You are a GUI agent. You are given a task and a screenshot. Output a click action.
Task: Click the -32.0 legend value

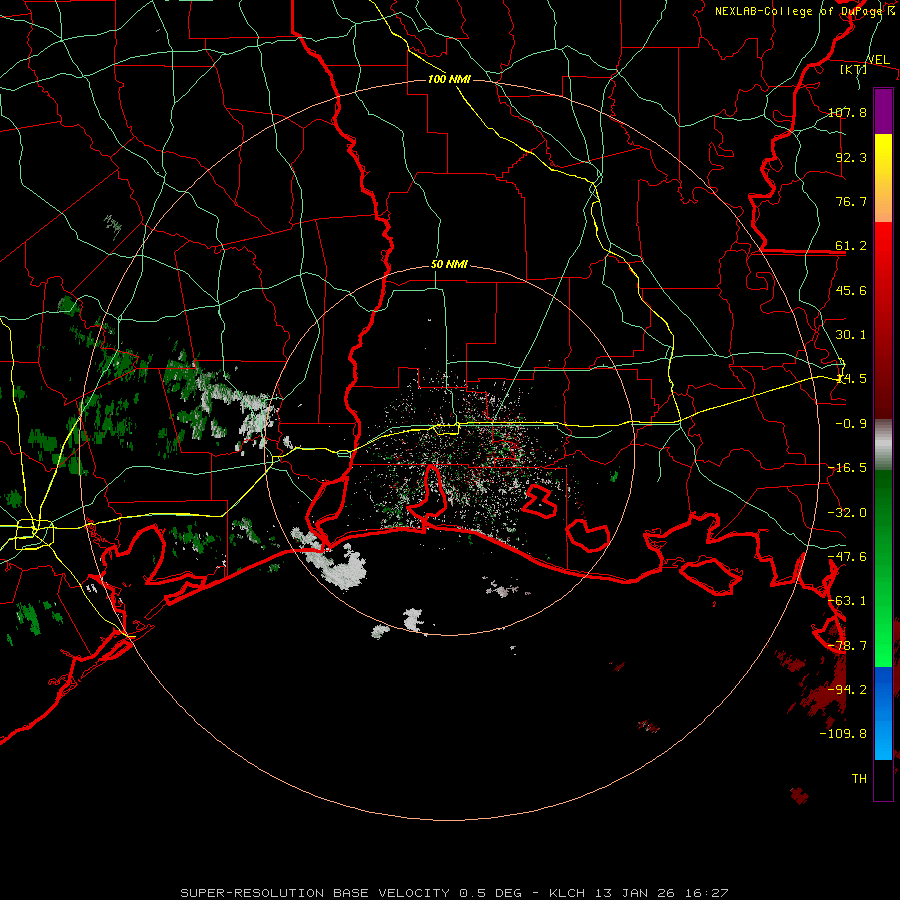(847, 513)
